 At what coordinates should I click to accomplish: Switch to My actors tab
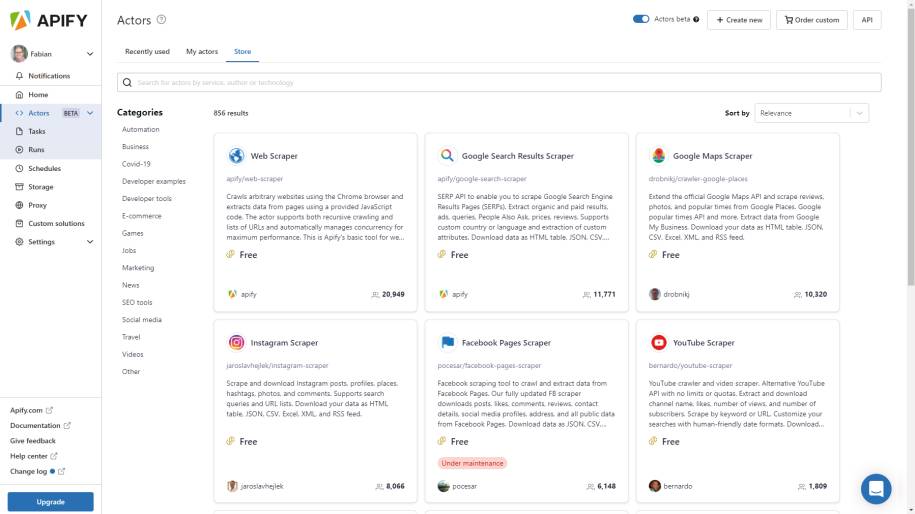point(202,51)
